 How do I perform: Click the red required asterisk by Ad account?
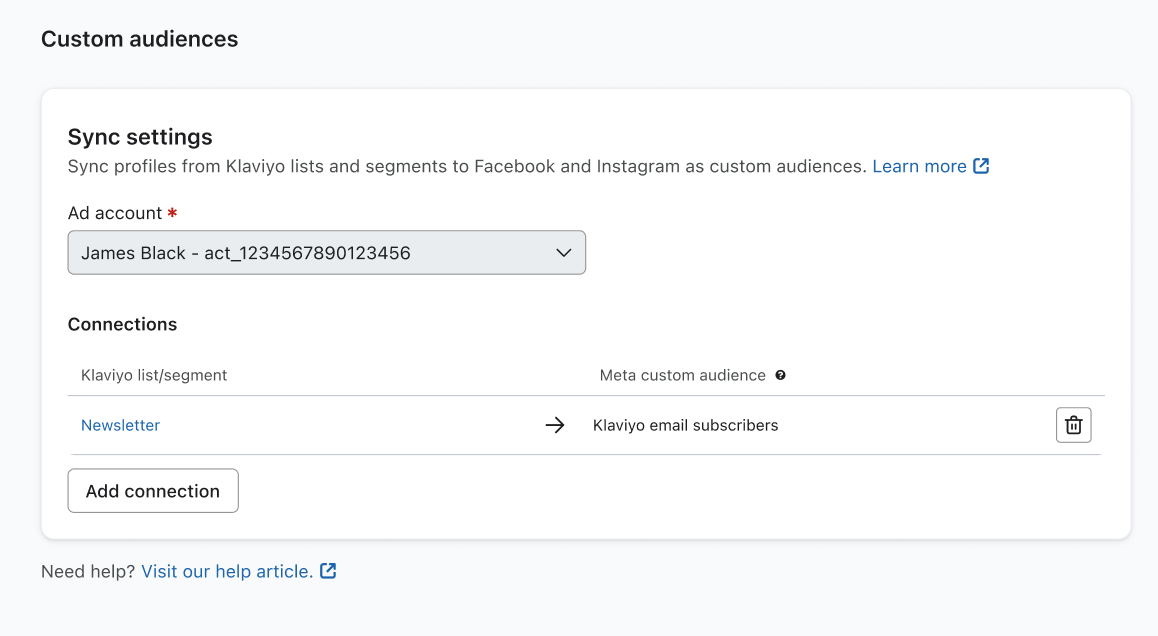[x=173, y=213]
